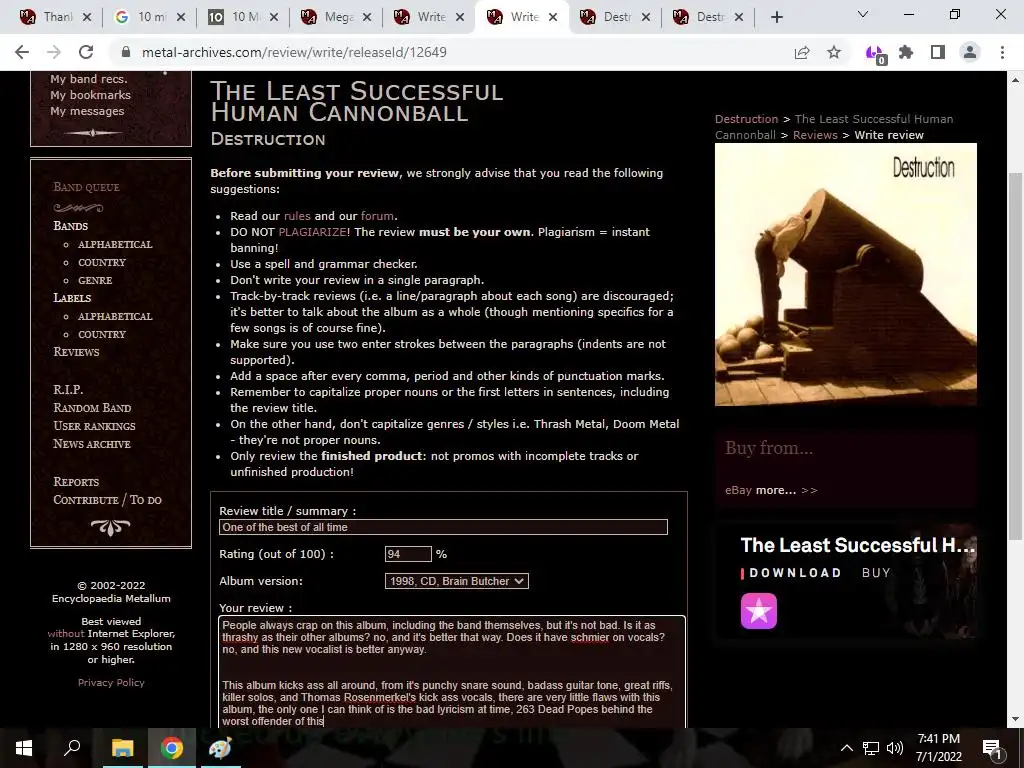
Task: Click the network tray icon
Action: tap(871, 748)
